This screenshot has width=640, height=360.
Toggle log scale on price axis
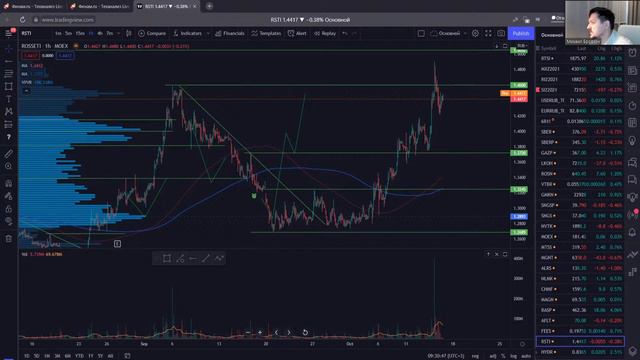click(513, 356)
